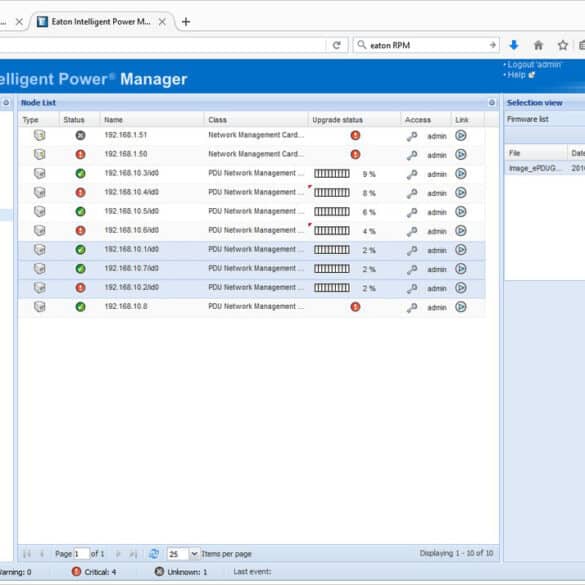Open the Help link

[x=516, y=75]
